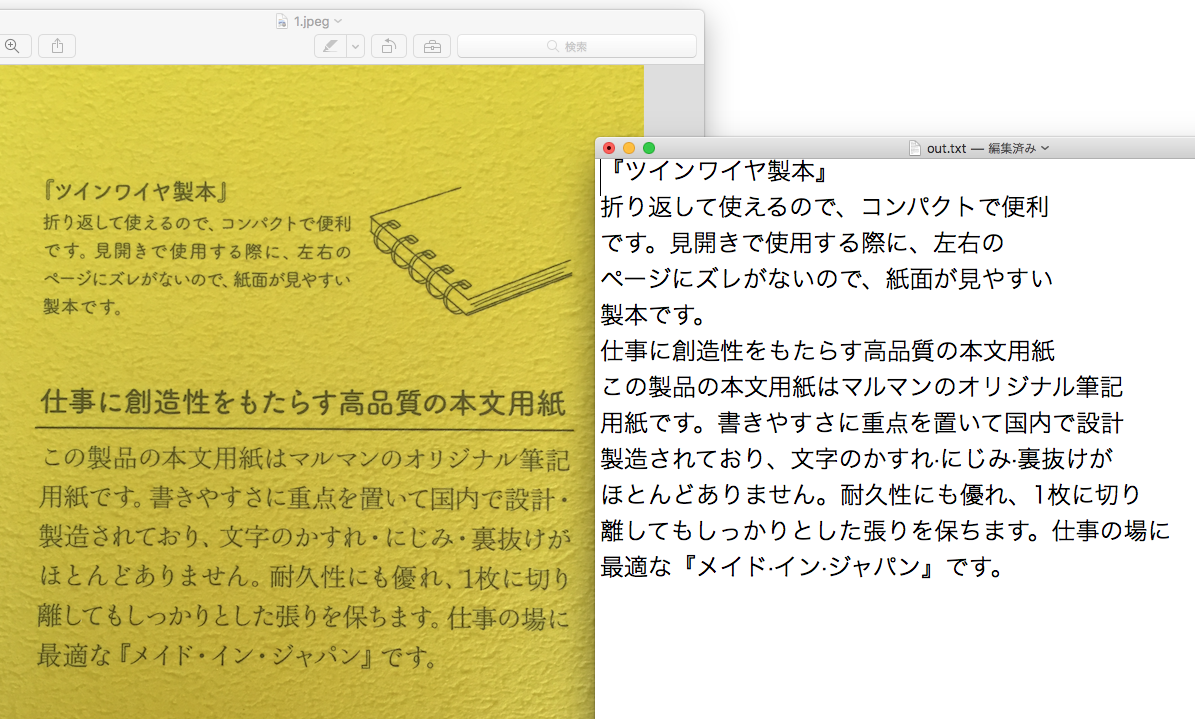The width and height of the screenshot is (1195, 719).
Task: Click the line ほとんどありません。耐久性にも優れ in out.txt
Action: tap(870, 494)
